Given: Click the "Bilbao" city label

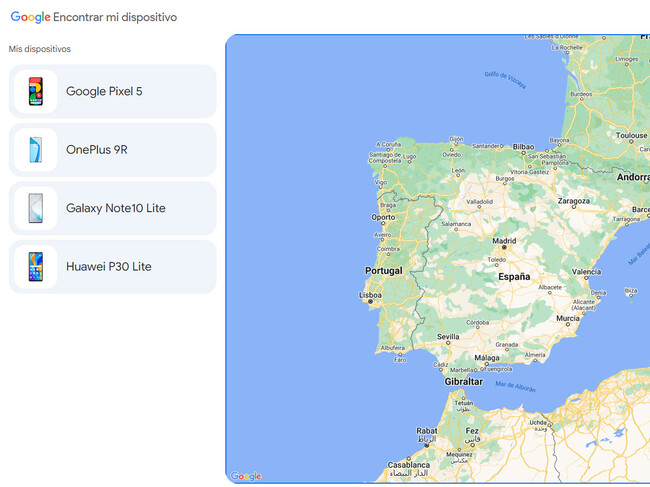Looking at the screenshot, I should pos(523,147).
